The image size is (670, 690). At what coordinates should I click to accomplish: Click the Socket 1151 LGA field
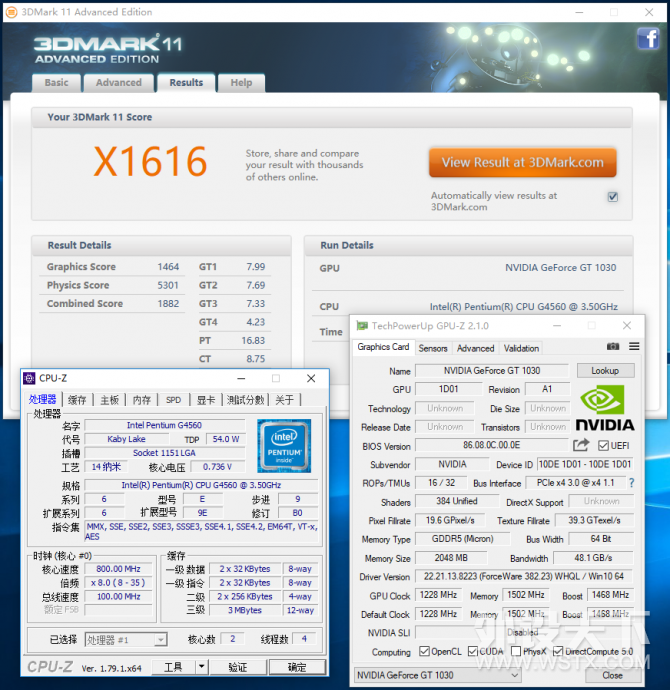[164, 453]
